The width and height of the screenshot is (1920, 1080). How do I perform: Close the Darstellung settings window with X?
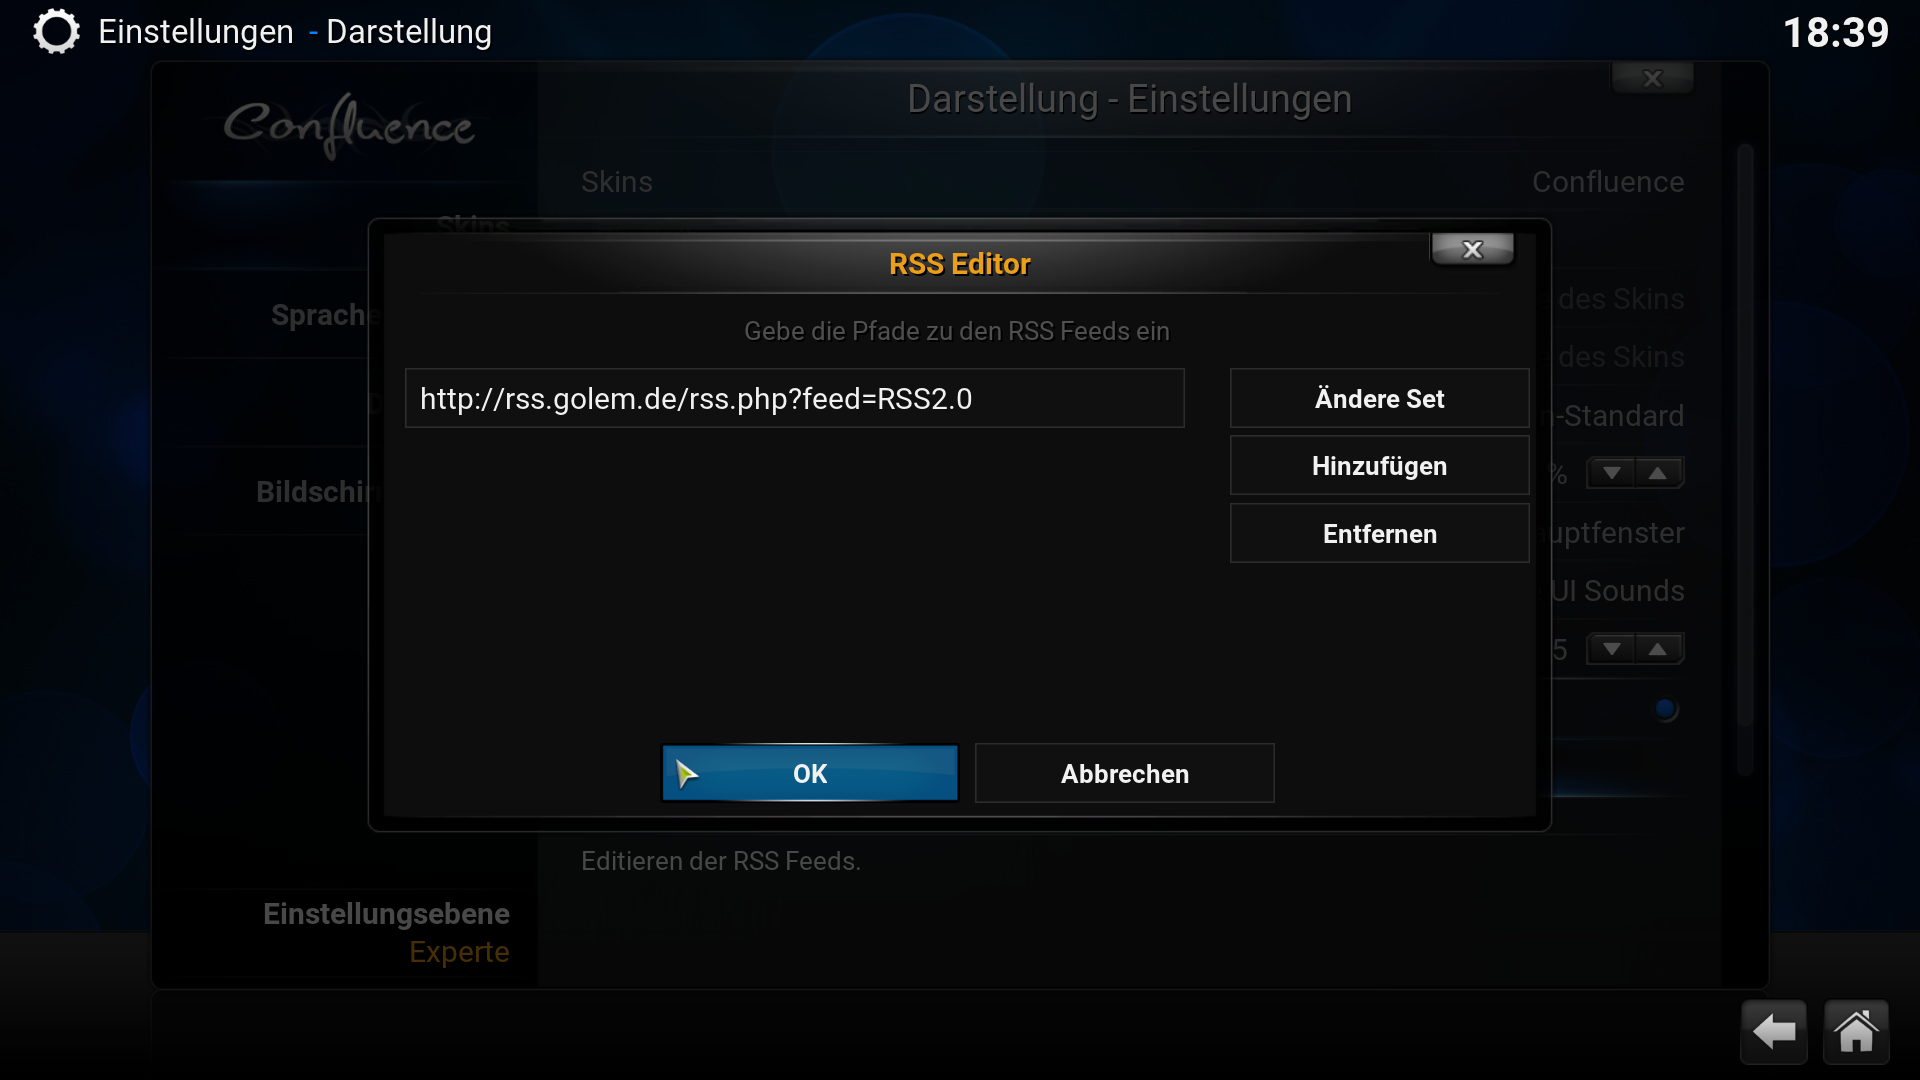1652,78
